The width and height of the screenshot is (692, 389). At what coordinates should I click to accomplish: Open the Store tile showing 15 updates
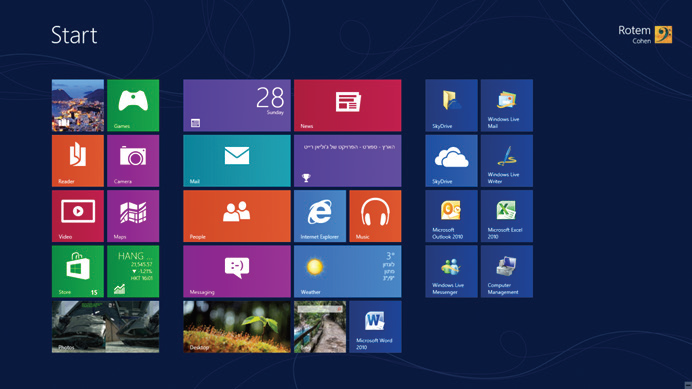click(x=78, y=272)
